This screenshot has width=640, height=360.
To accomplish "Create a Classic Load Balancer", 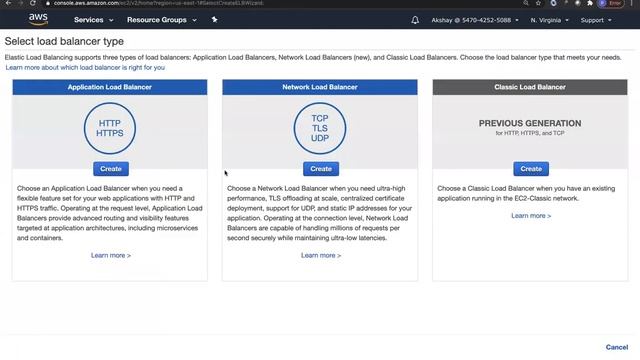I will (531, 169).
